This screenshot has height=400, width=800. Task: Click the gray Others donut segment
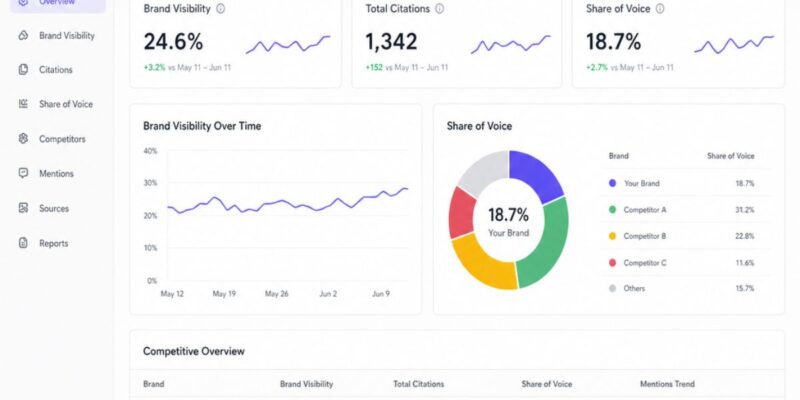(484, 171)
